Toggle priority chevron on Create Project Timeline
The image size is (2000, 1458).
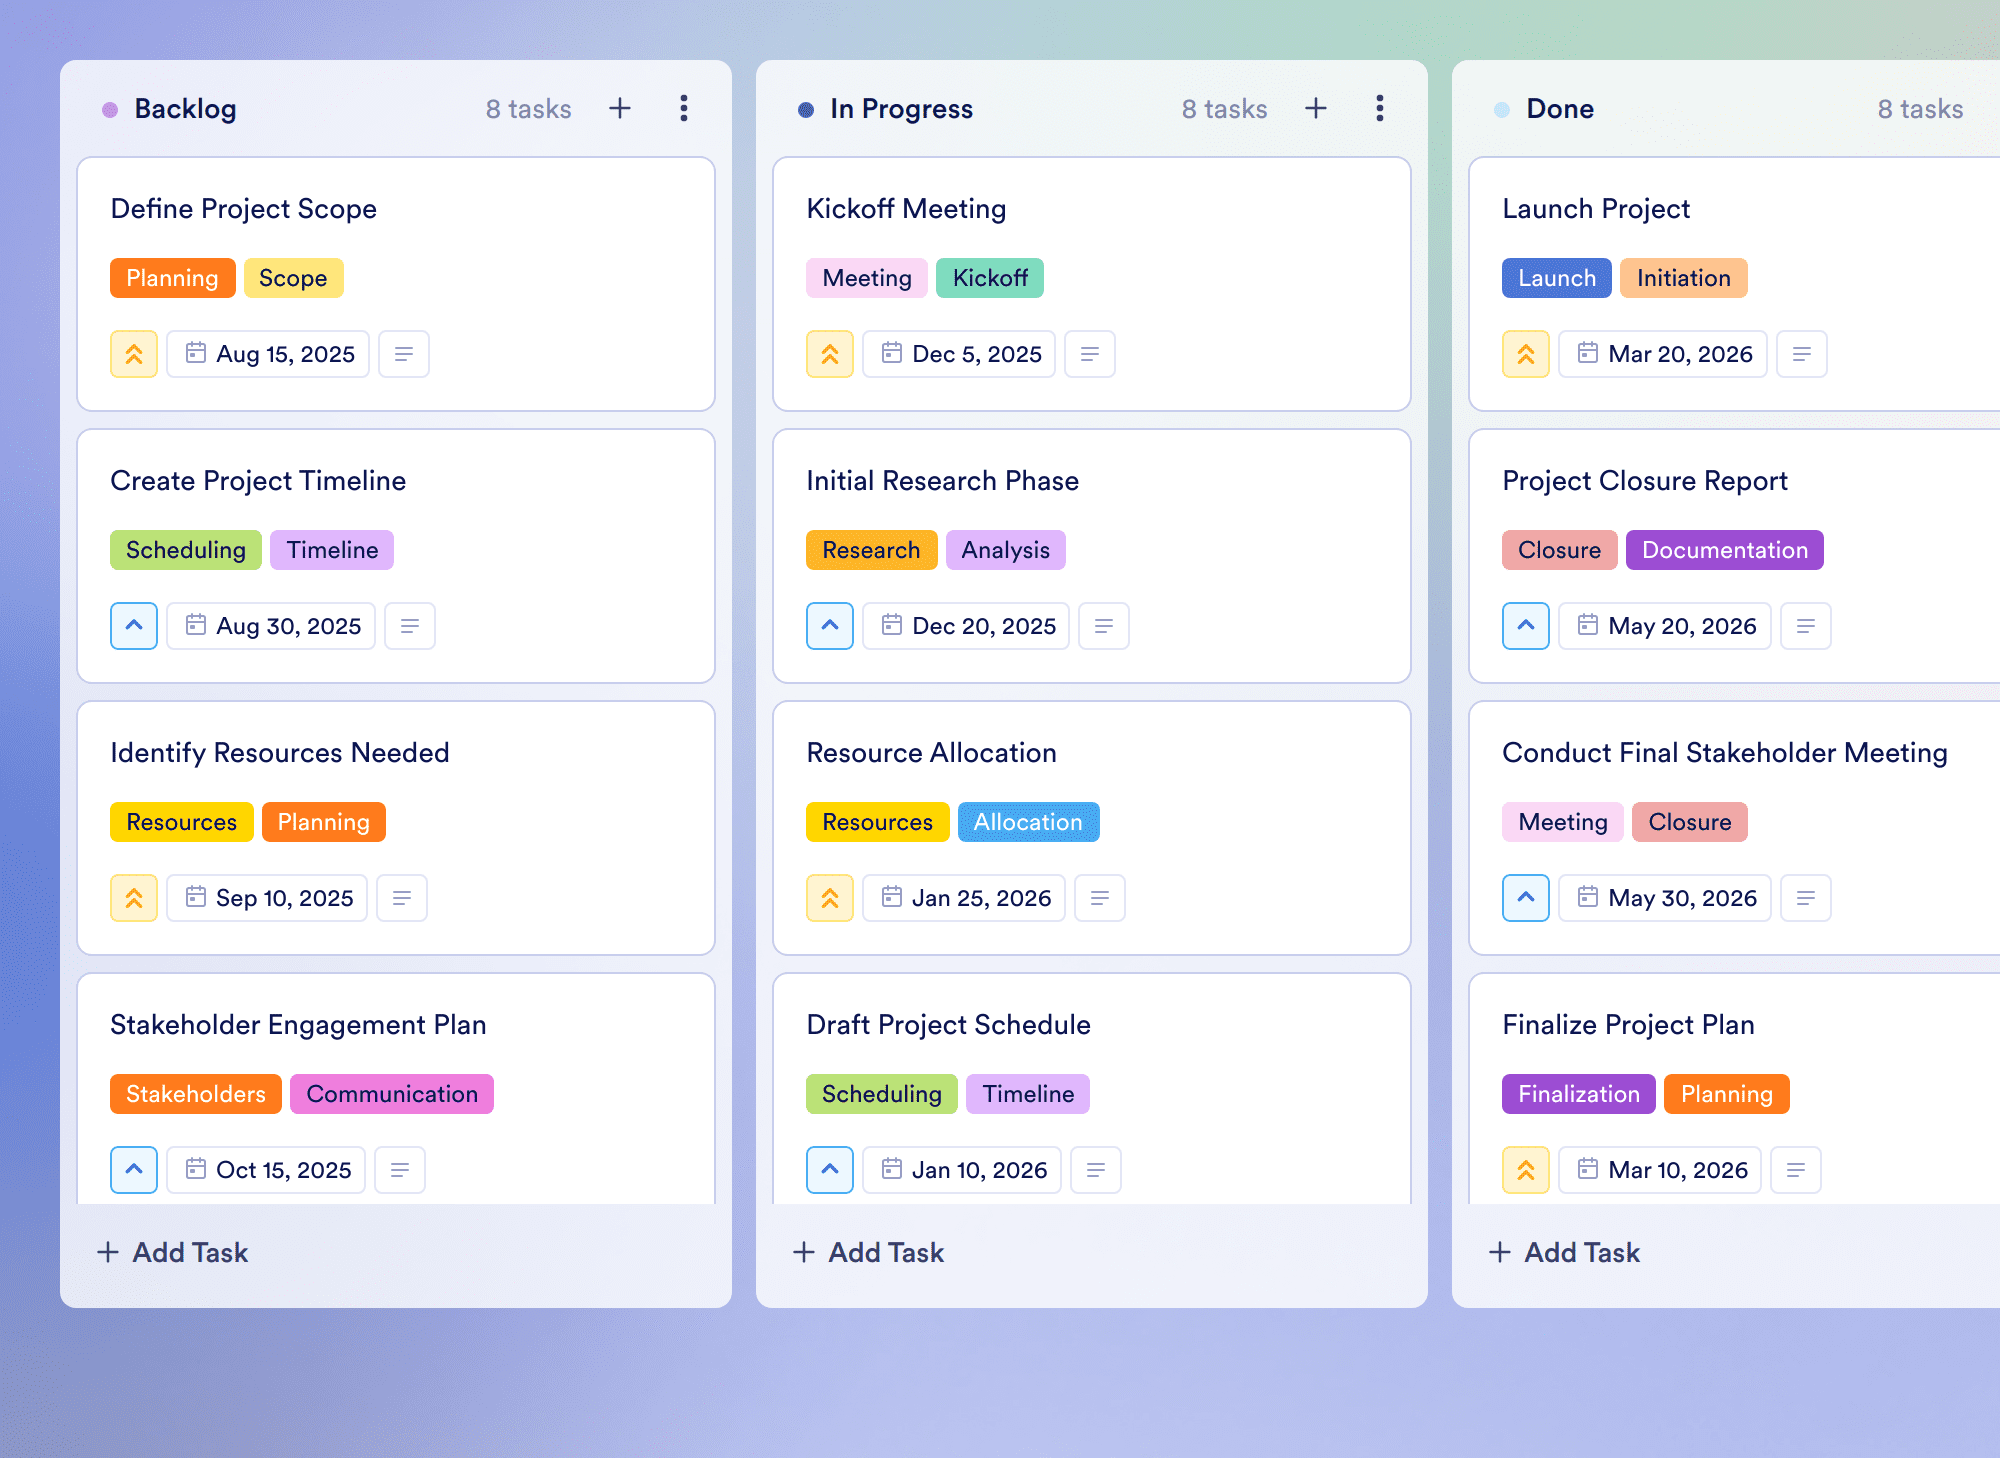click(x=134, y=626)
